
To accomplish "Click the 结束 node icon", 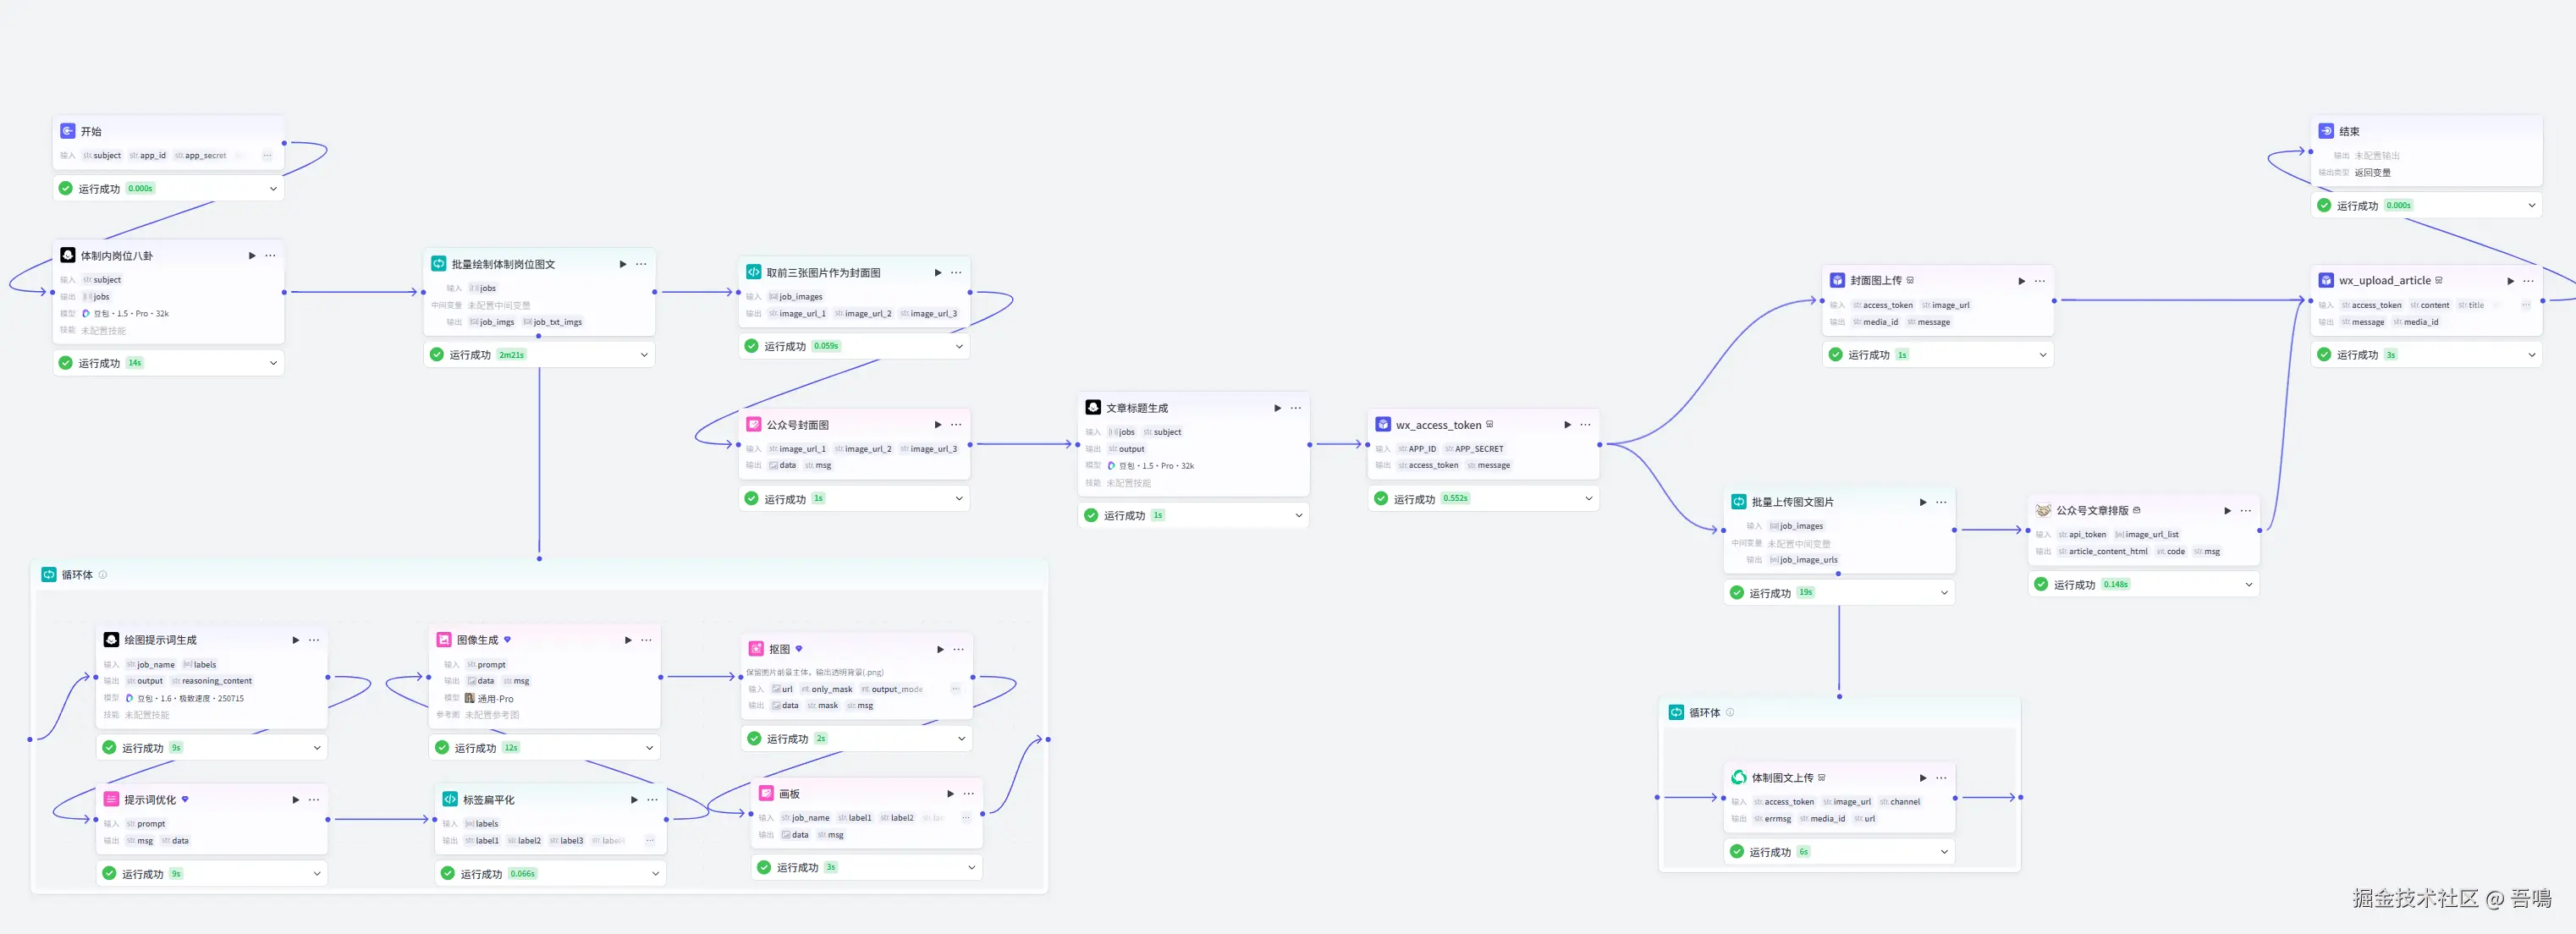I will point(2326,131).
